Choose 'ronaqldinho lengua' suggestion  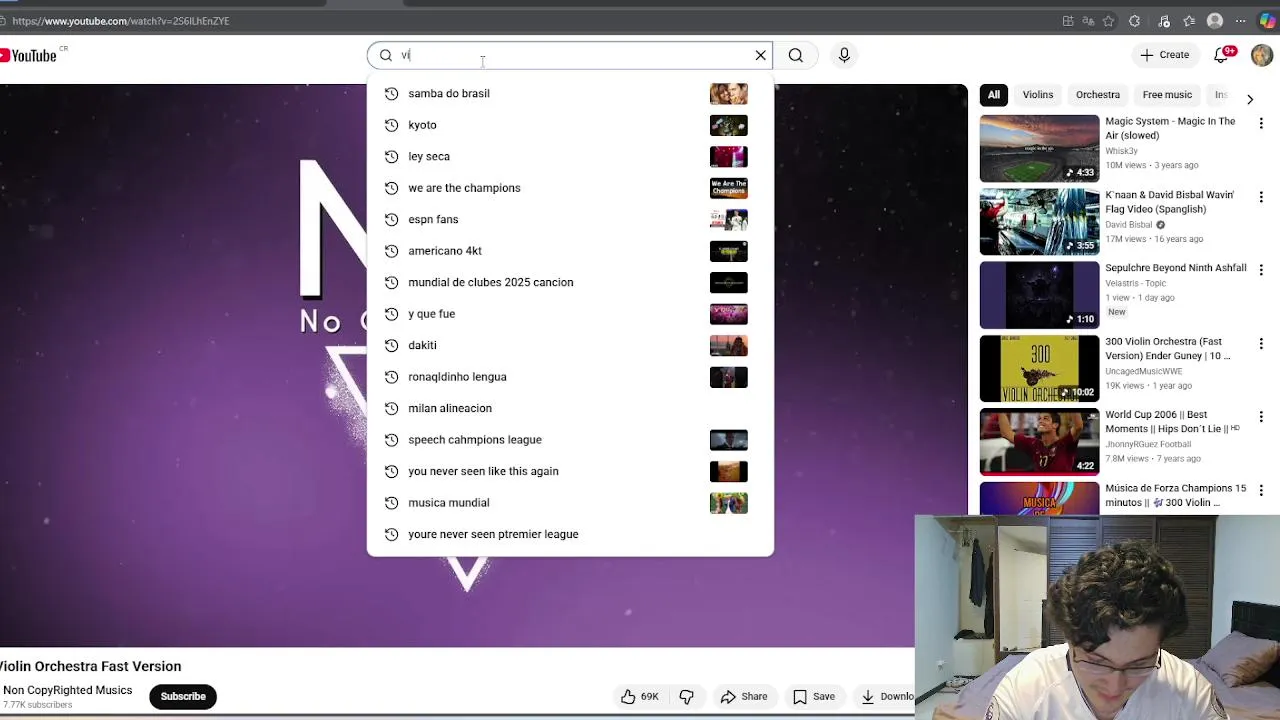pyautogui.click(x=570, y=377)
